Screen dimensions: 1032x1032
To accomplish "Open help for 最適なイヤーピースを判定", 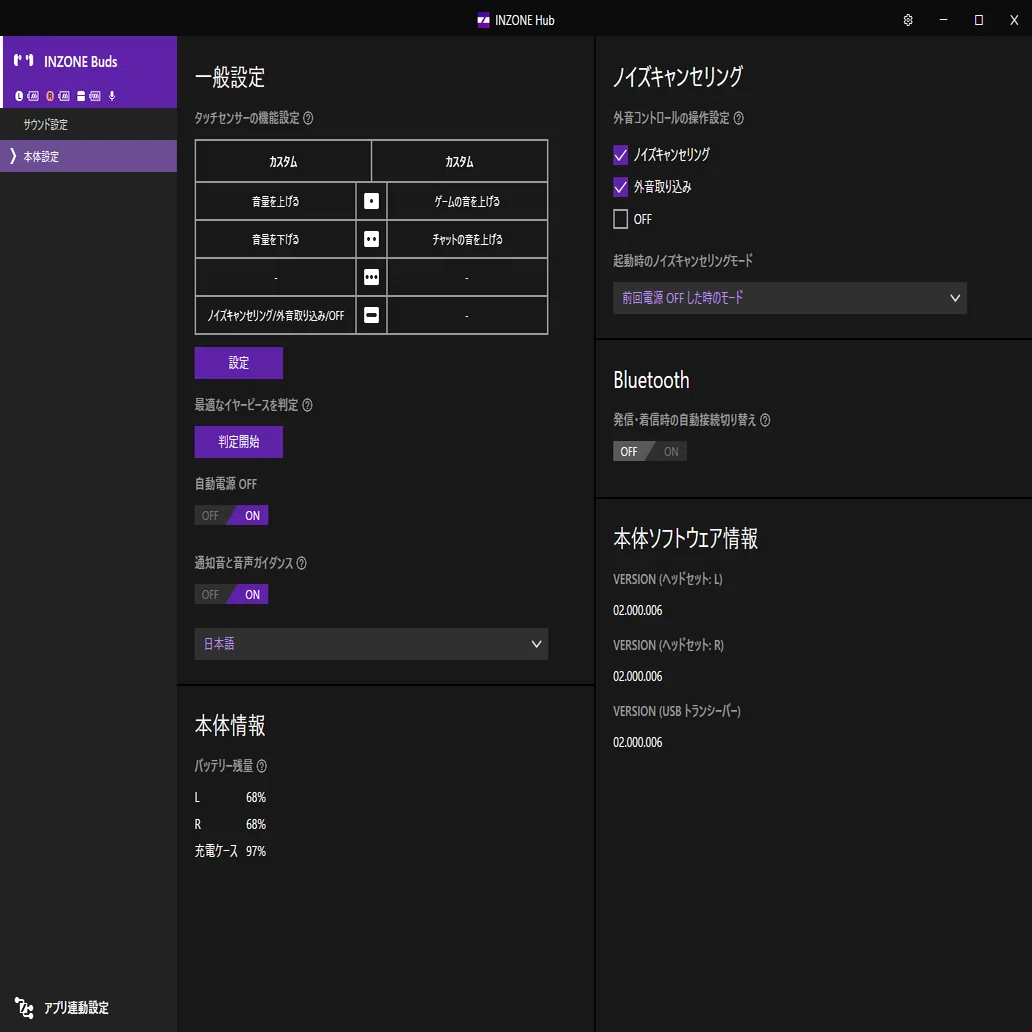I will coord(307,405).
